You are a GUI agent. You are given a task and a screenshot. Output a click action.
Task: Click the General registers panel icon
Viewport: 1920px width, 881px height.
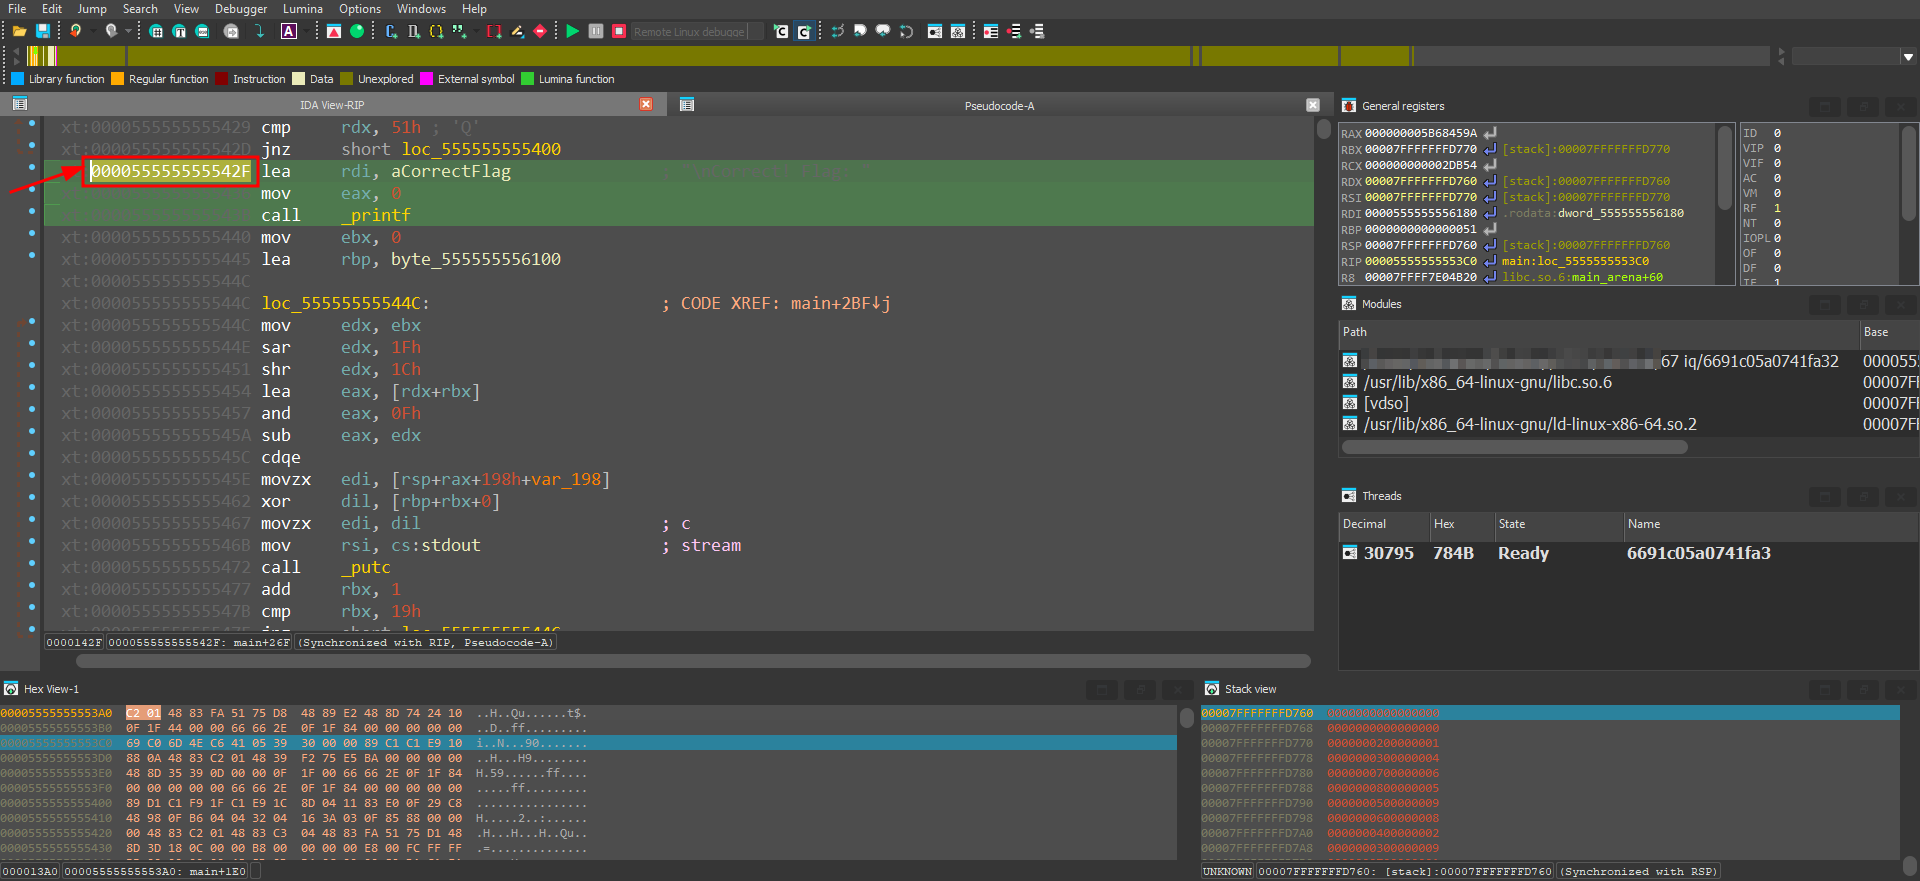pyautogui.click(x=1349, y=105)
